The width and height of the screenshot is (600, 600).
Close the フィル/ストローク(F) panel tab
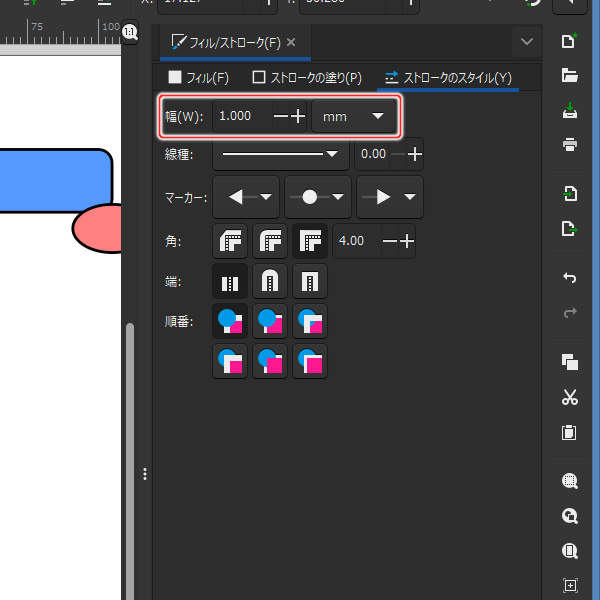pyautogui.click(x=291, y=42)
